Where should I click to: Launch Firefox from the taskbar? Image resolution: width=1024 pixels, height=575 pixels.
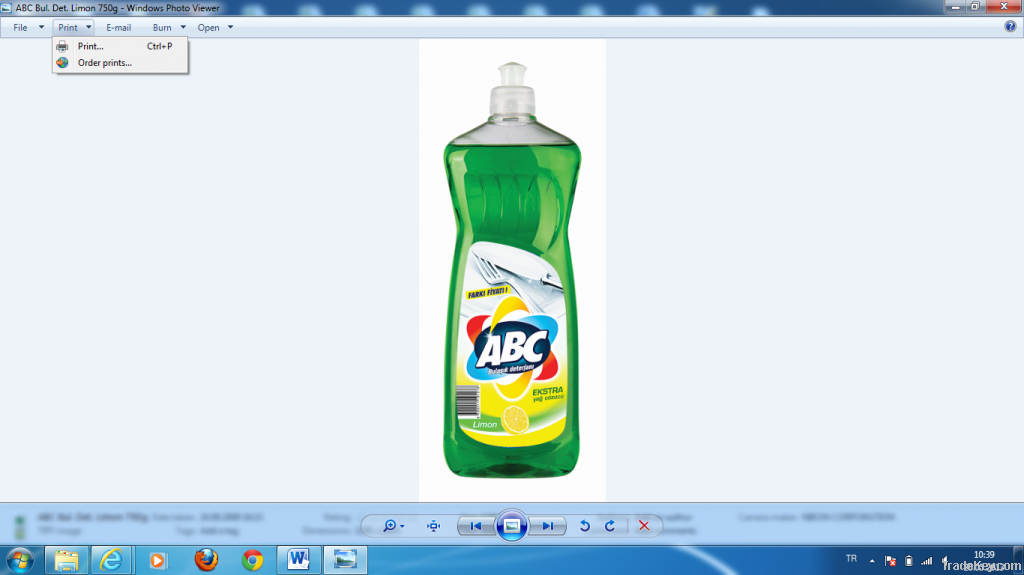pyautogui.click(x=206, y=560)
